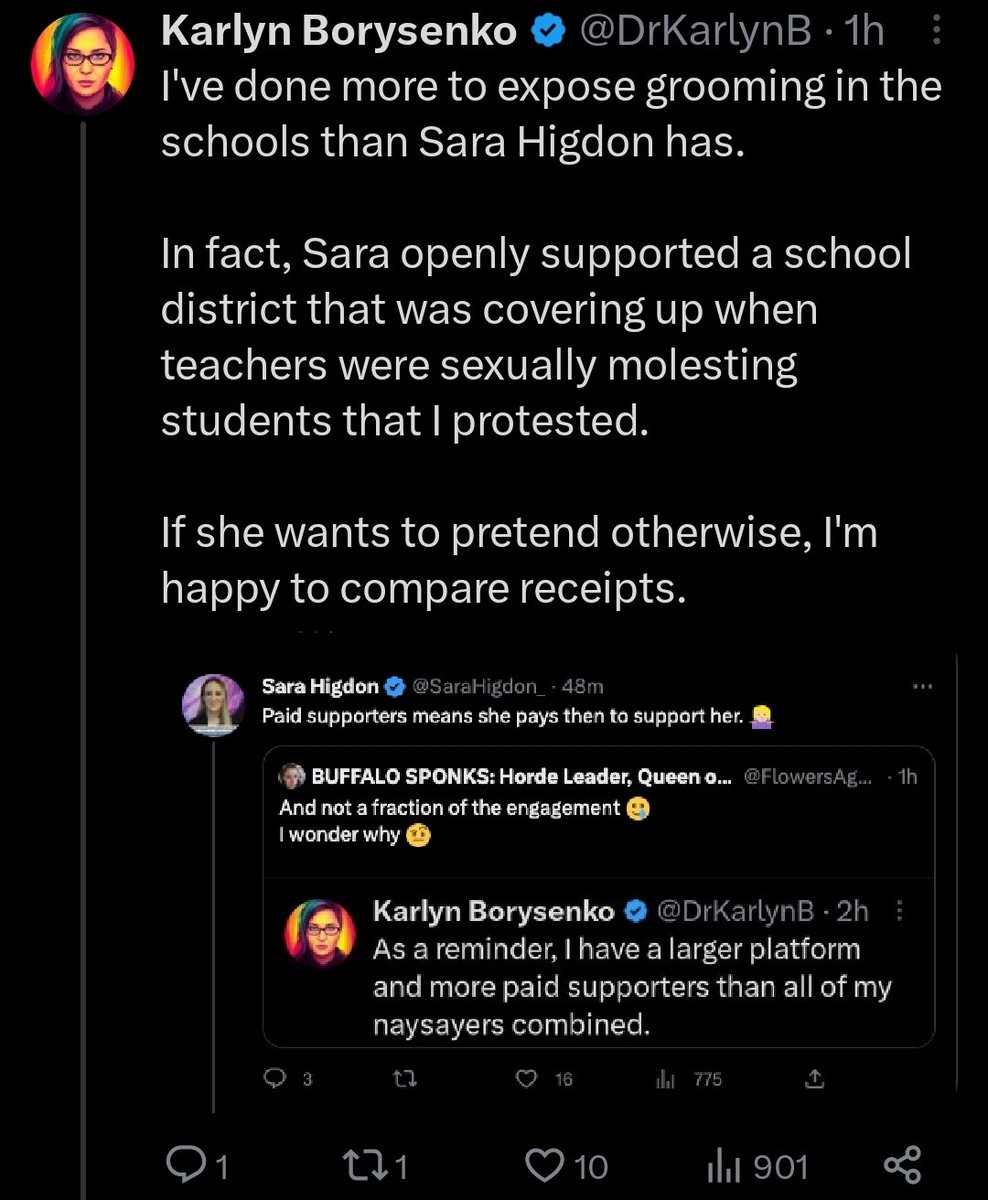Open the three-dot menu on Sara Higdon's tweet
The image size is (988, 1200).
click(x=922, y=686)
